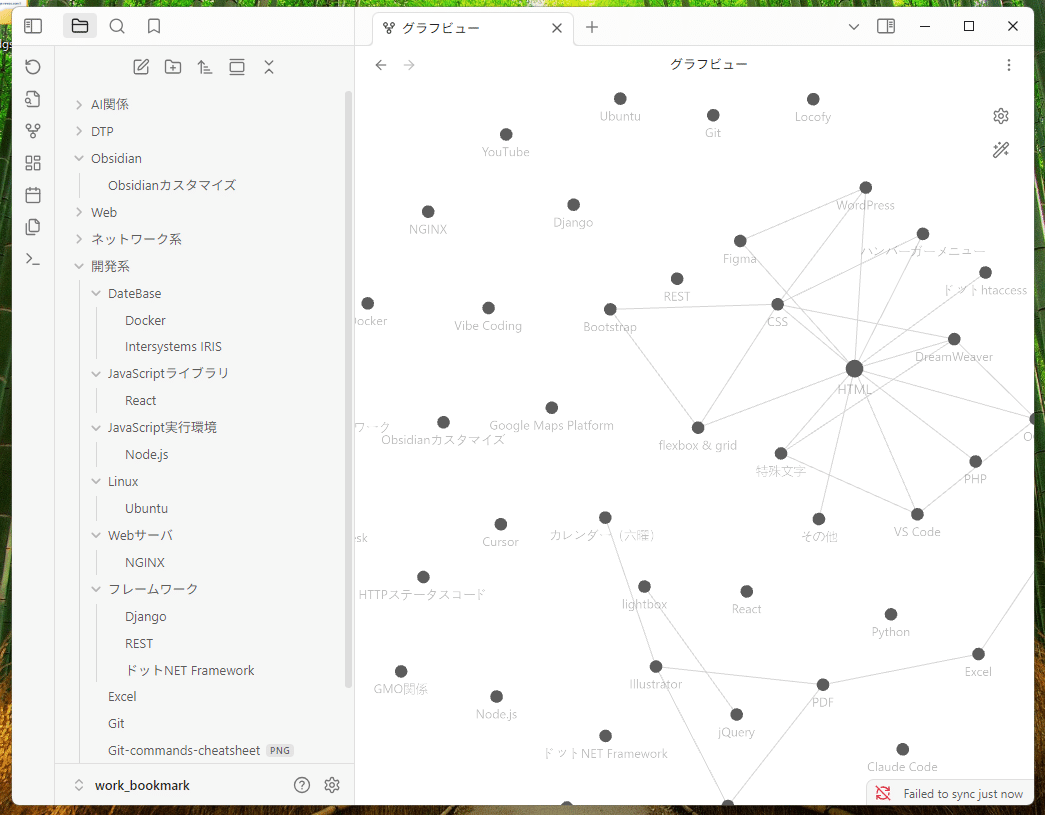Open graph settings gear icon
Viewport: 1045px width, 815px height.
pos(1001,116)
